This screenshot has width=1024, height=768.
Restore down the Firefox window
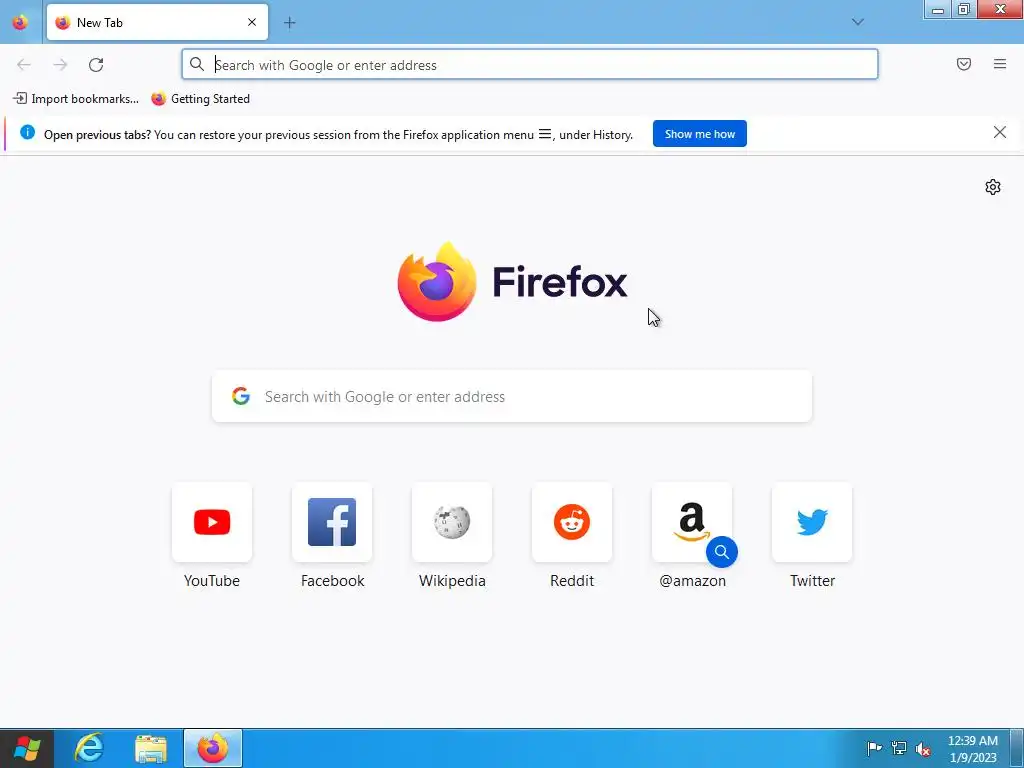point(963,9)
